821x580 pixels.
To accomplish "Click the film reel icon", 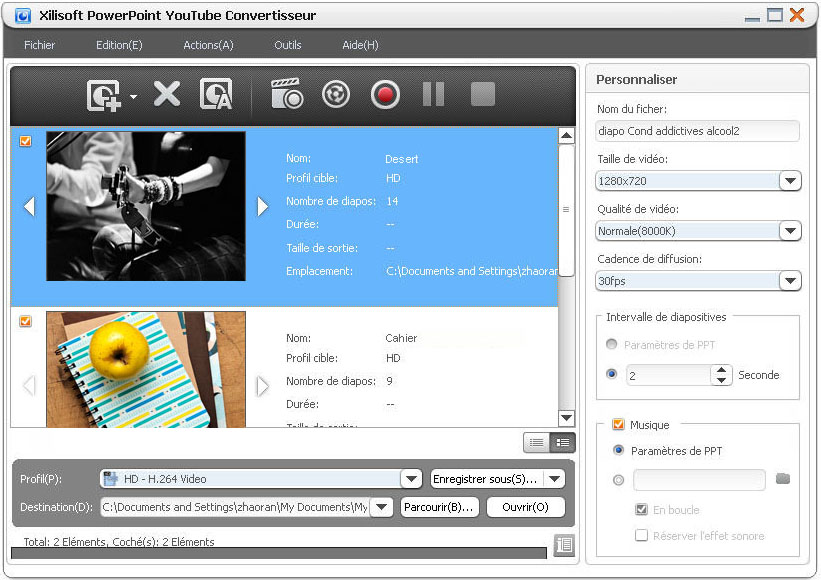I will [336, 95].
